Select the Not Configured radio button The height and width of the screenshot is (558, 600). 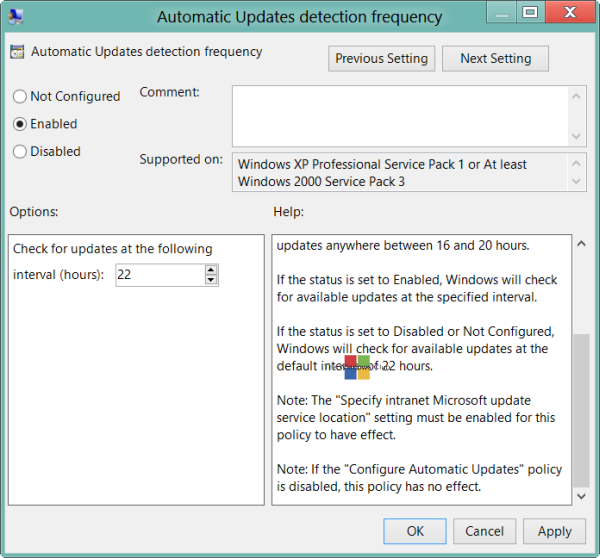point(20,97)
